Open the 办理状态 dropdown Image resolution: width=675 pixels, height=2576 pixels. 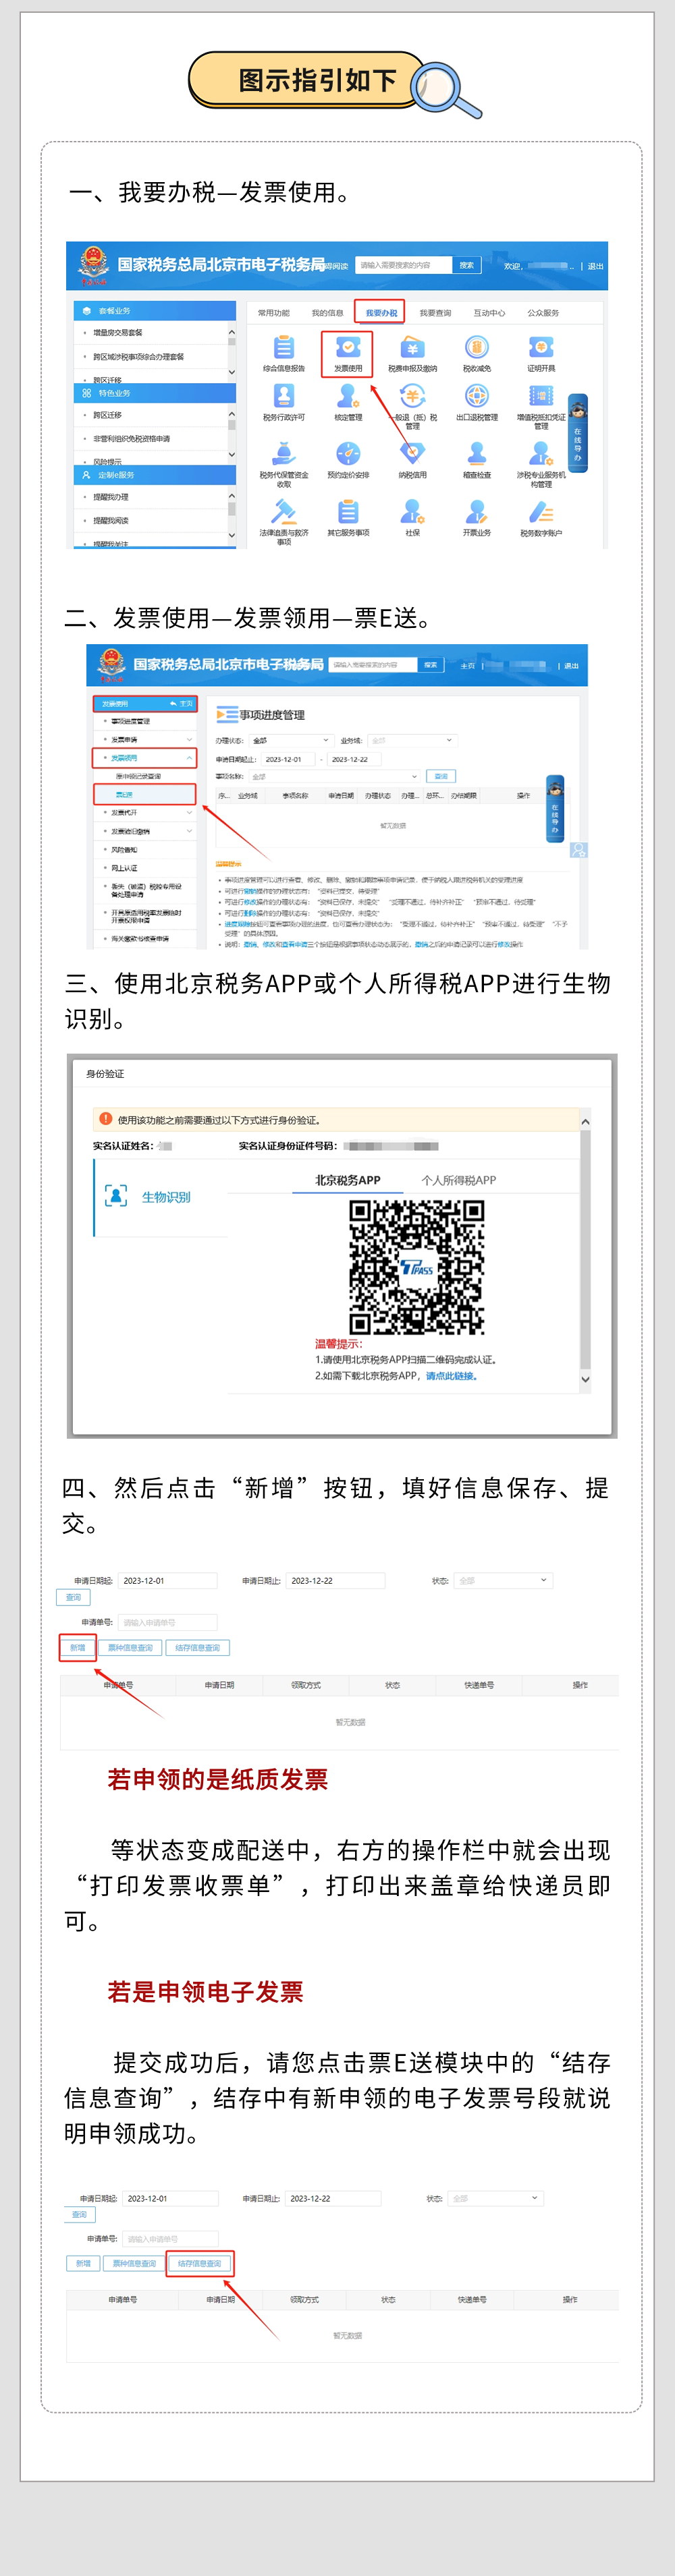coord(291,740)
